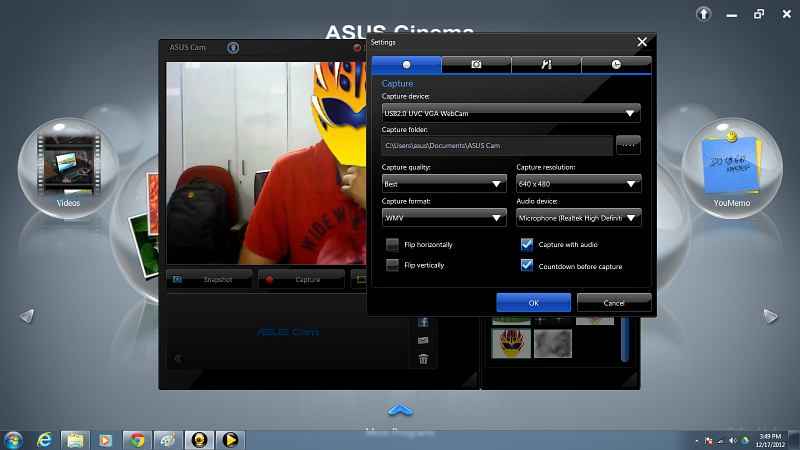Click the trash delete icon in ASUS Cam

point(423,359)
